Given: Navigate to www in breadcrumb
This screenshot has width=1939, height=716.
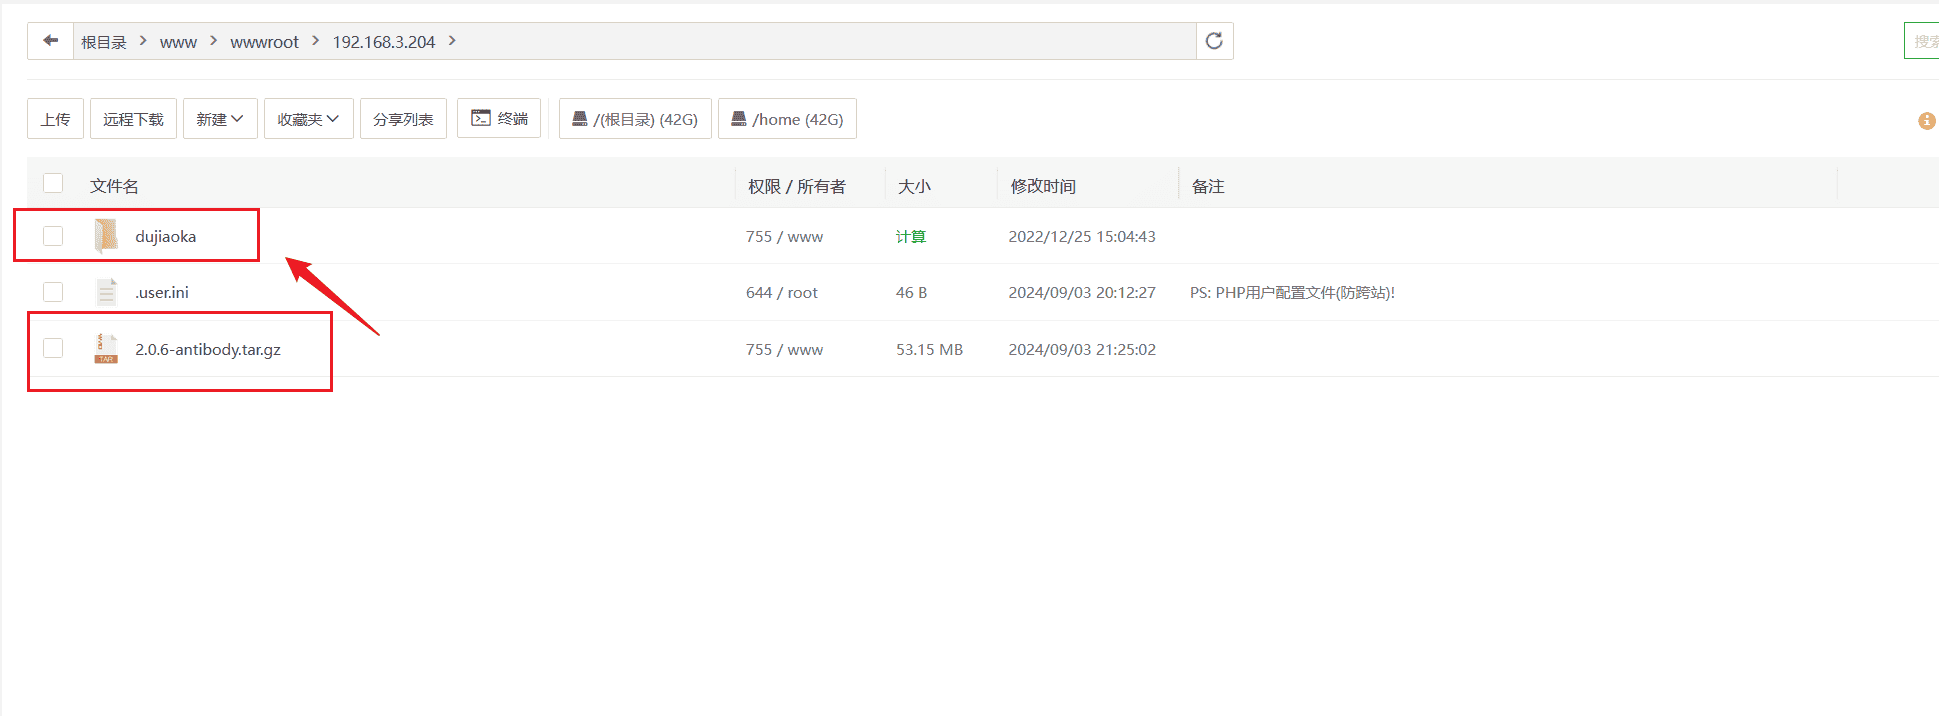Looking at the screenshot, I should 178,42.
